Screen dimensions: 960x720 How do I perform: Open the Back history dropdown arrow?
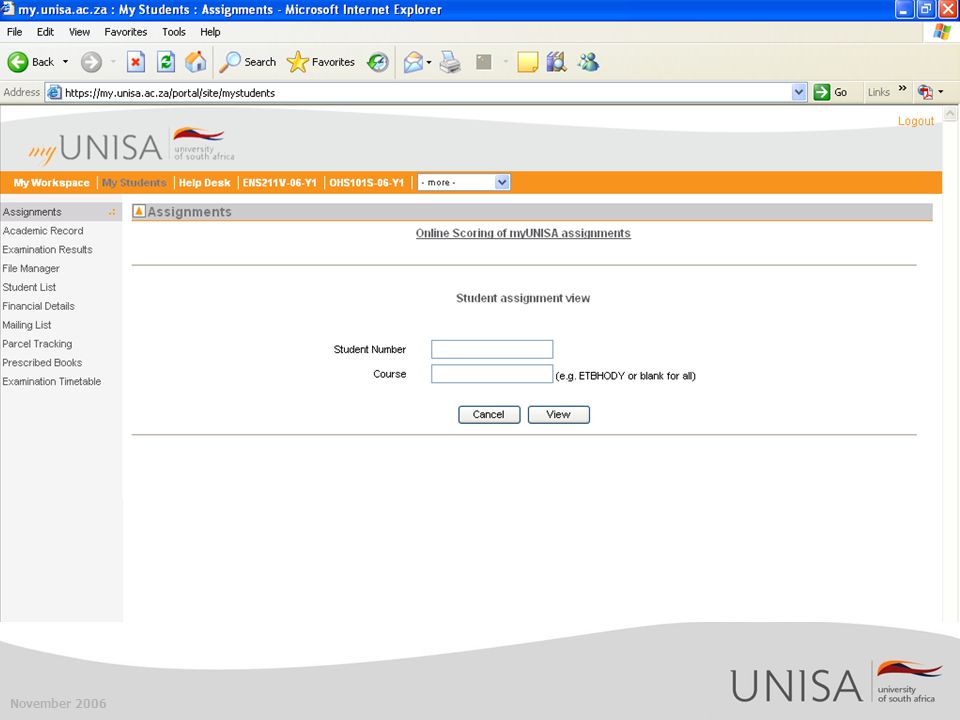(66, 62)
